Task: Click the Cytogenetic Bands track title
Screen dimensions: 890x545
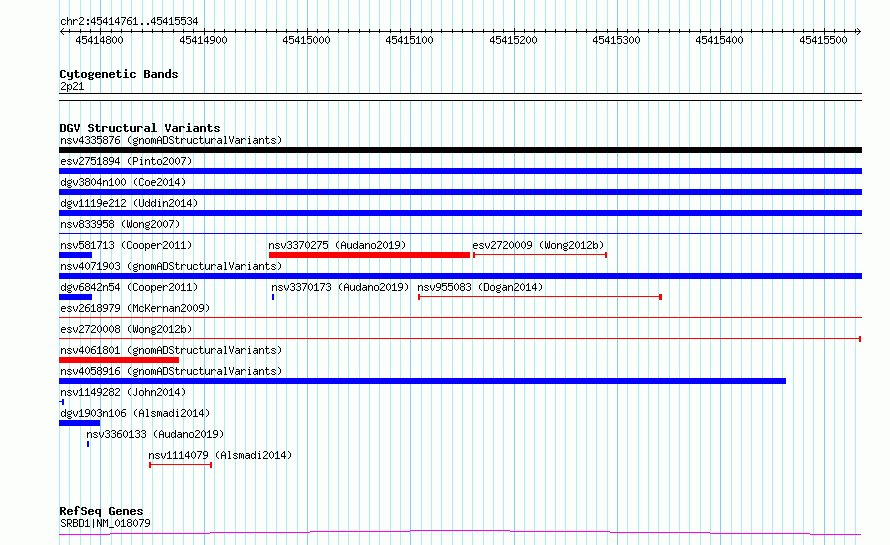Action: [x=119, y=74]
